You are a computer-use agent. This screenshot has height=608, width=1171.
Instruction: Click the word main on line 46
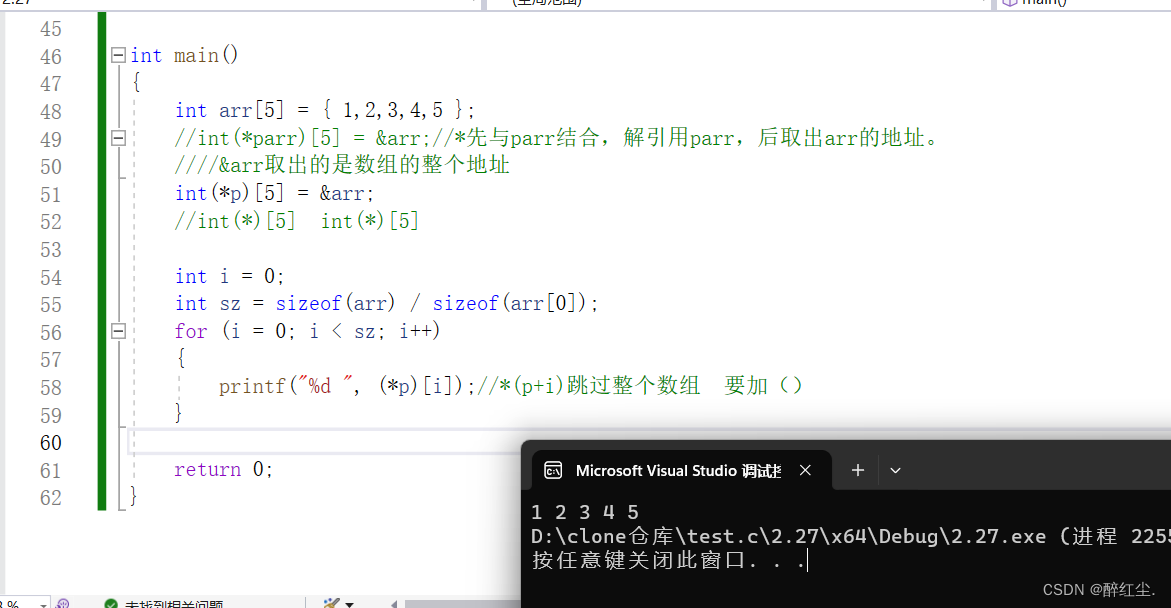pyautogui.click(x=196, y=55)
